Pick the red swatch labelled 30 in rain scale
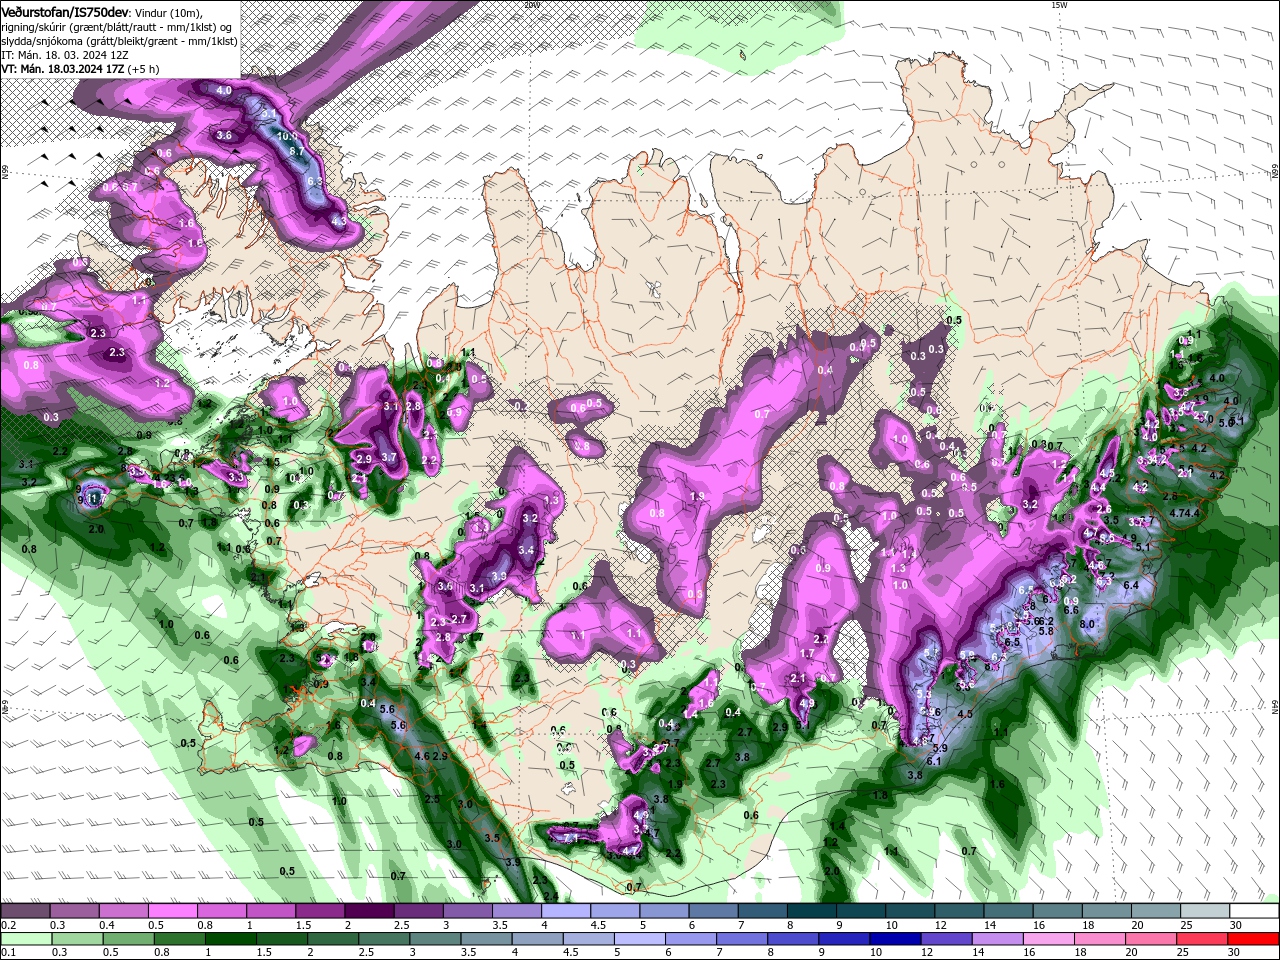The width and height of the screenshot is (1280, 960). click(1255, 939)
